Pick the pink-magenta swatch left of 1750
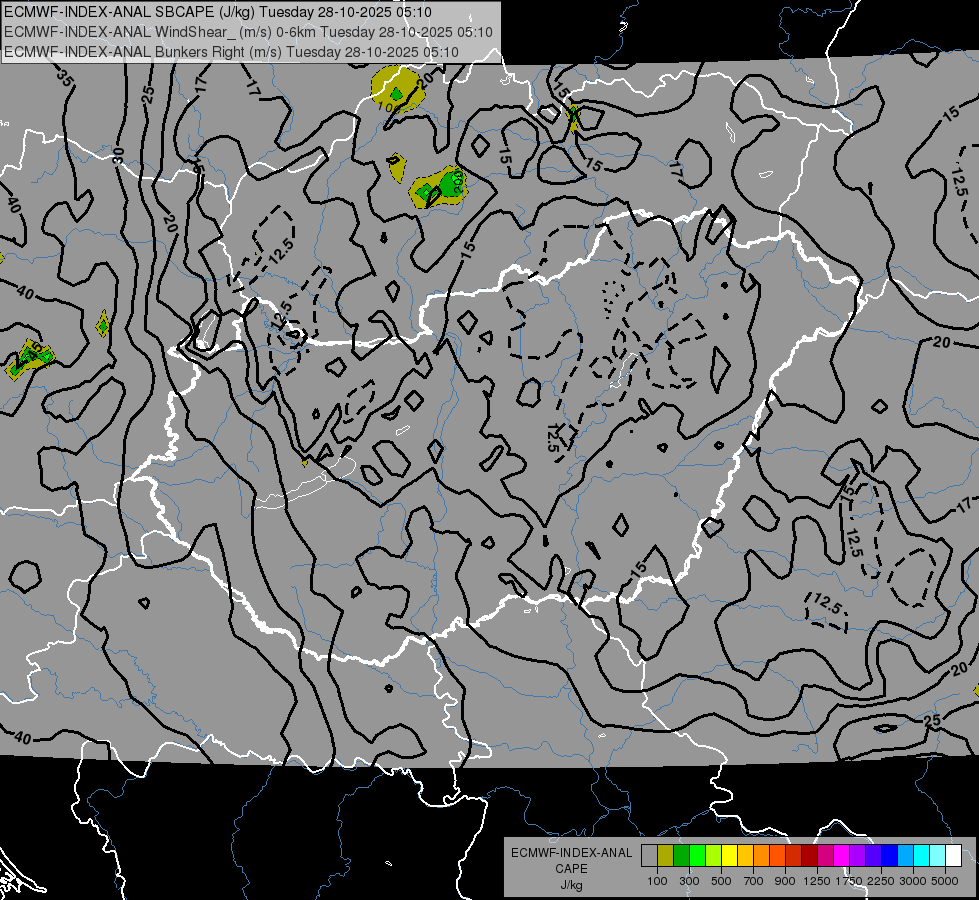Viewport: 979px width, 900px height. point(825,856)
